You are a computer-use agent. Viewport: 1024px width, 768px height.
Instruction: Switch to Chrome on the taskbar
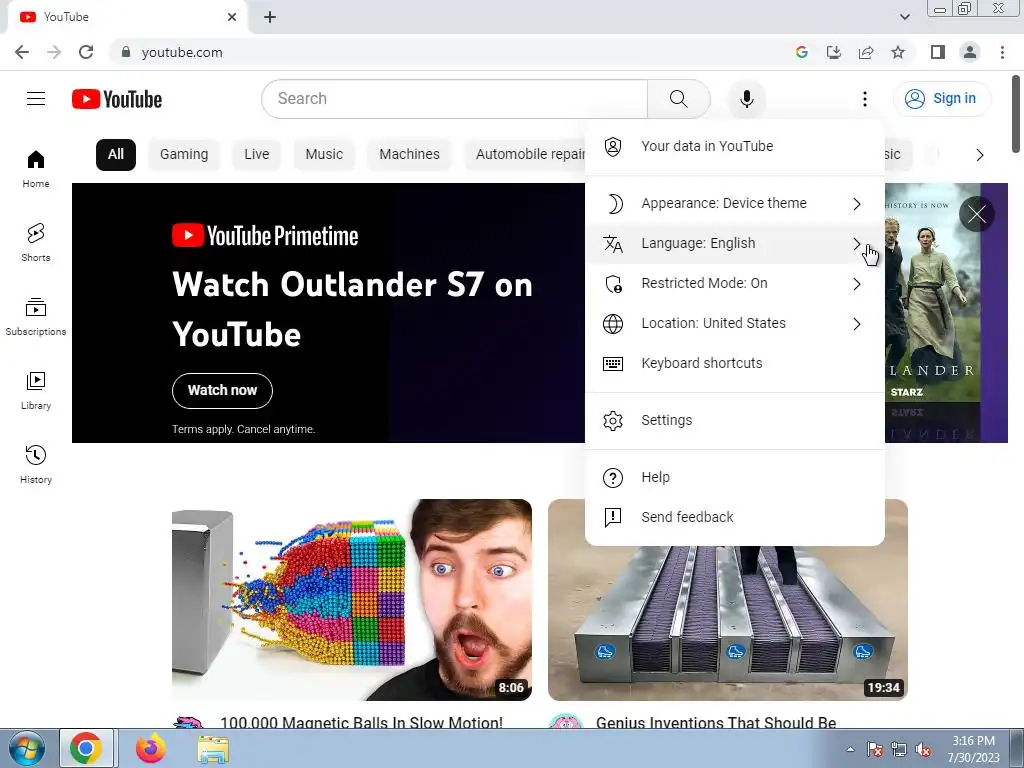pos(86,748)
